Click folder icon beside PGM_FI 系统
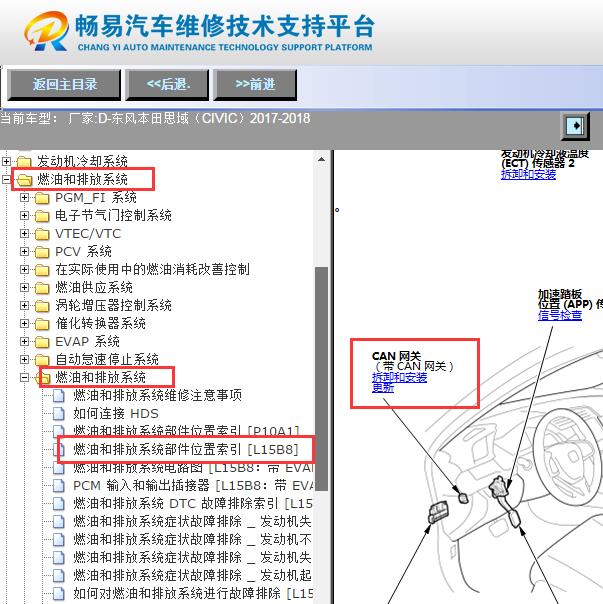Screen dimensions: 603x604 point(42,198)
